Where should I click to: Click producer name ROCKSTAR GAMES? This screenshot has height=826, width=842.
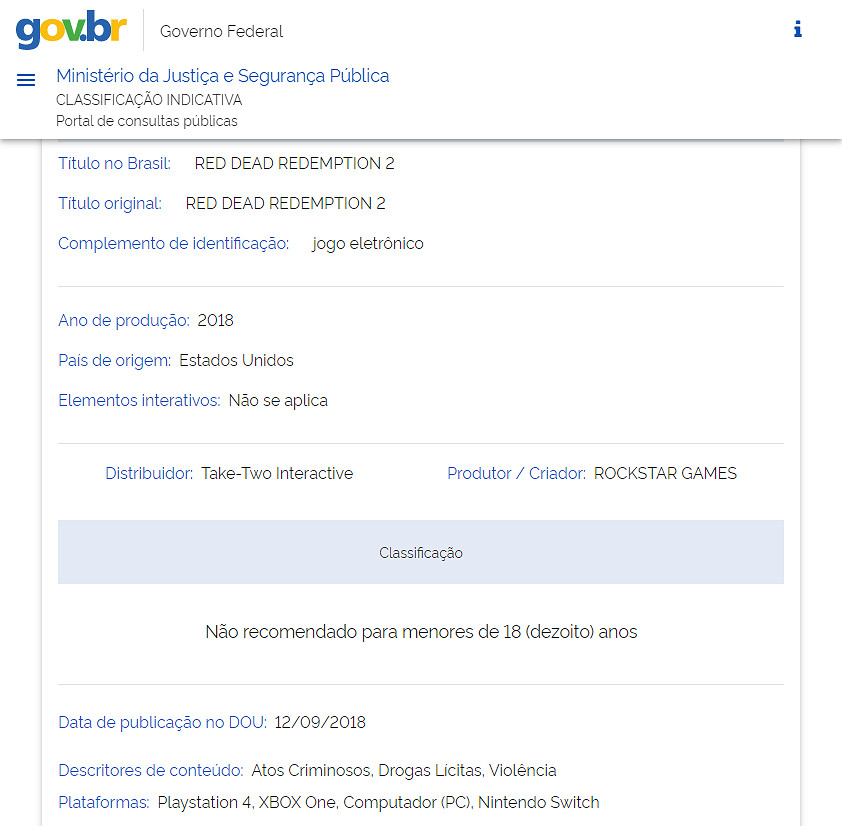click(x=665, y=473)
